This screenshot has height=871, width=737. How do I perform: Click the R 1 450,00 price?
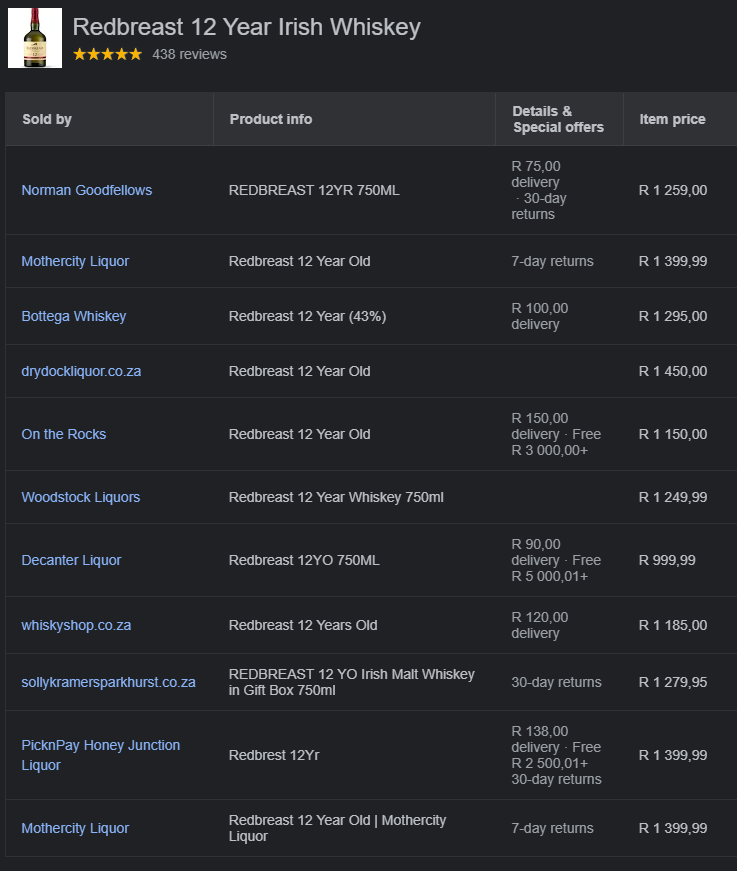(x=673, y=371)
